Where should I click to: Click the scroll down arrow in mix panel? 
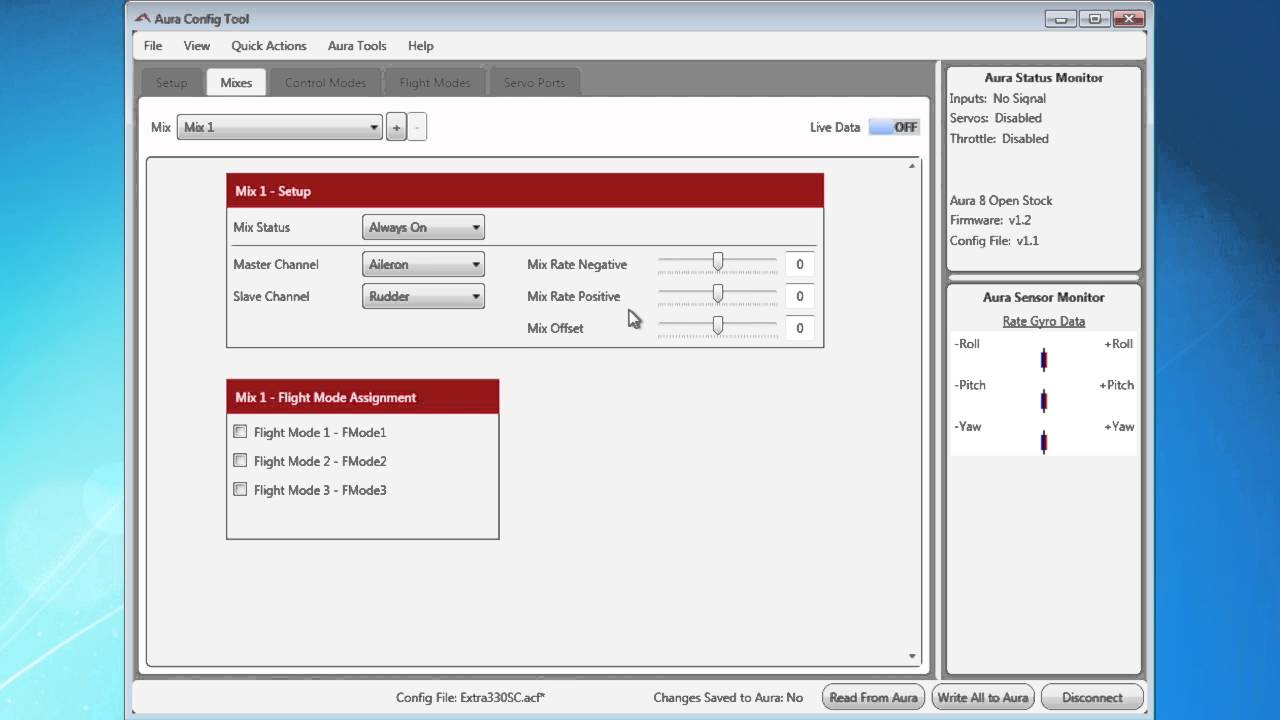[912, 657]
